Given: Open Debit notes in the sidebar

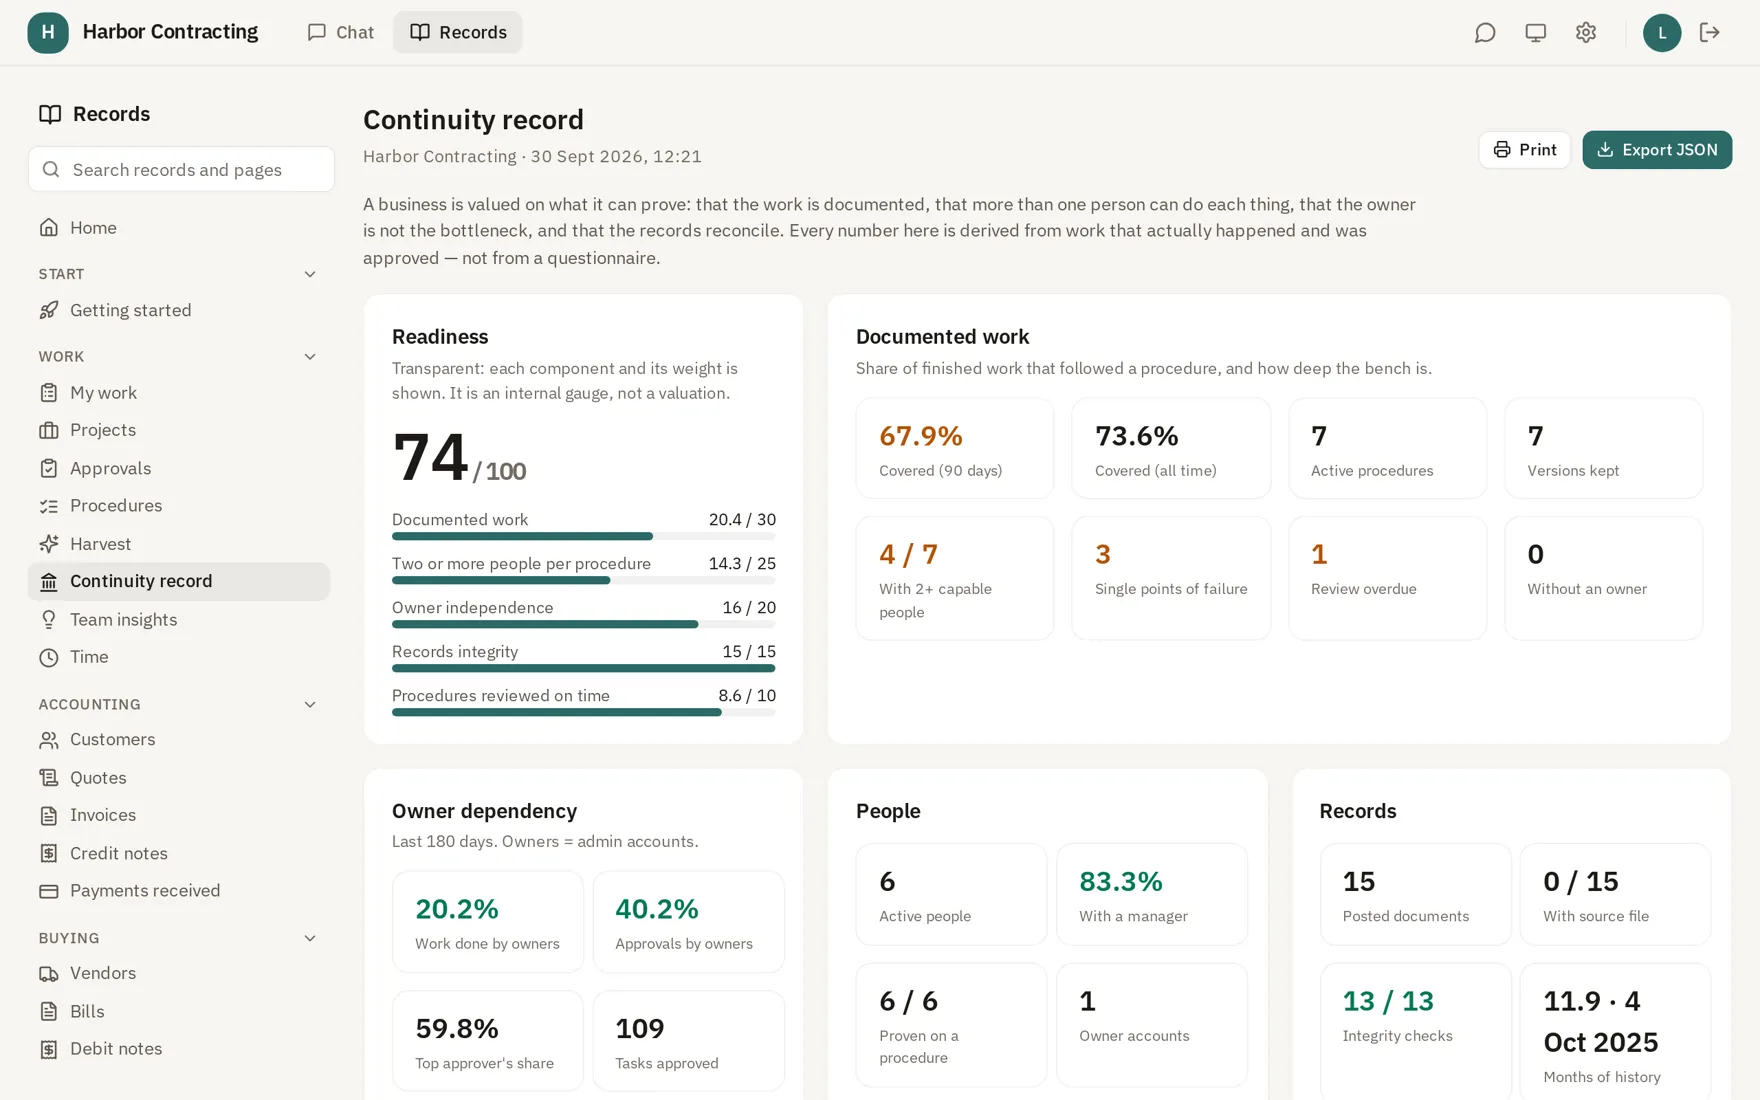Looking at the screenshot, I should [x=179, y=1049].
